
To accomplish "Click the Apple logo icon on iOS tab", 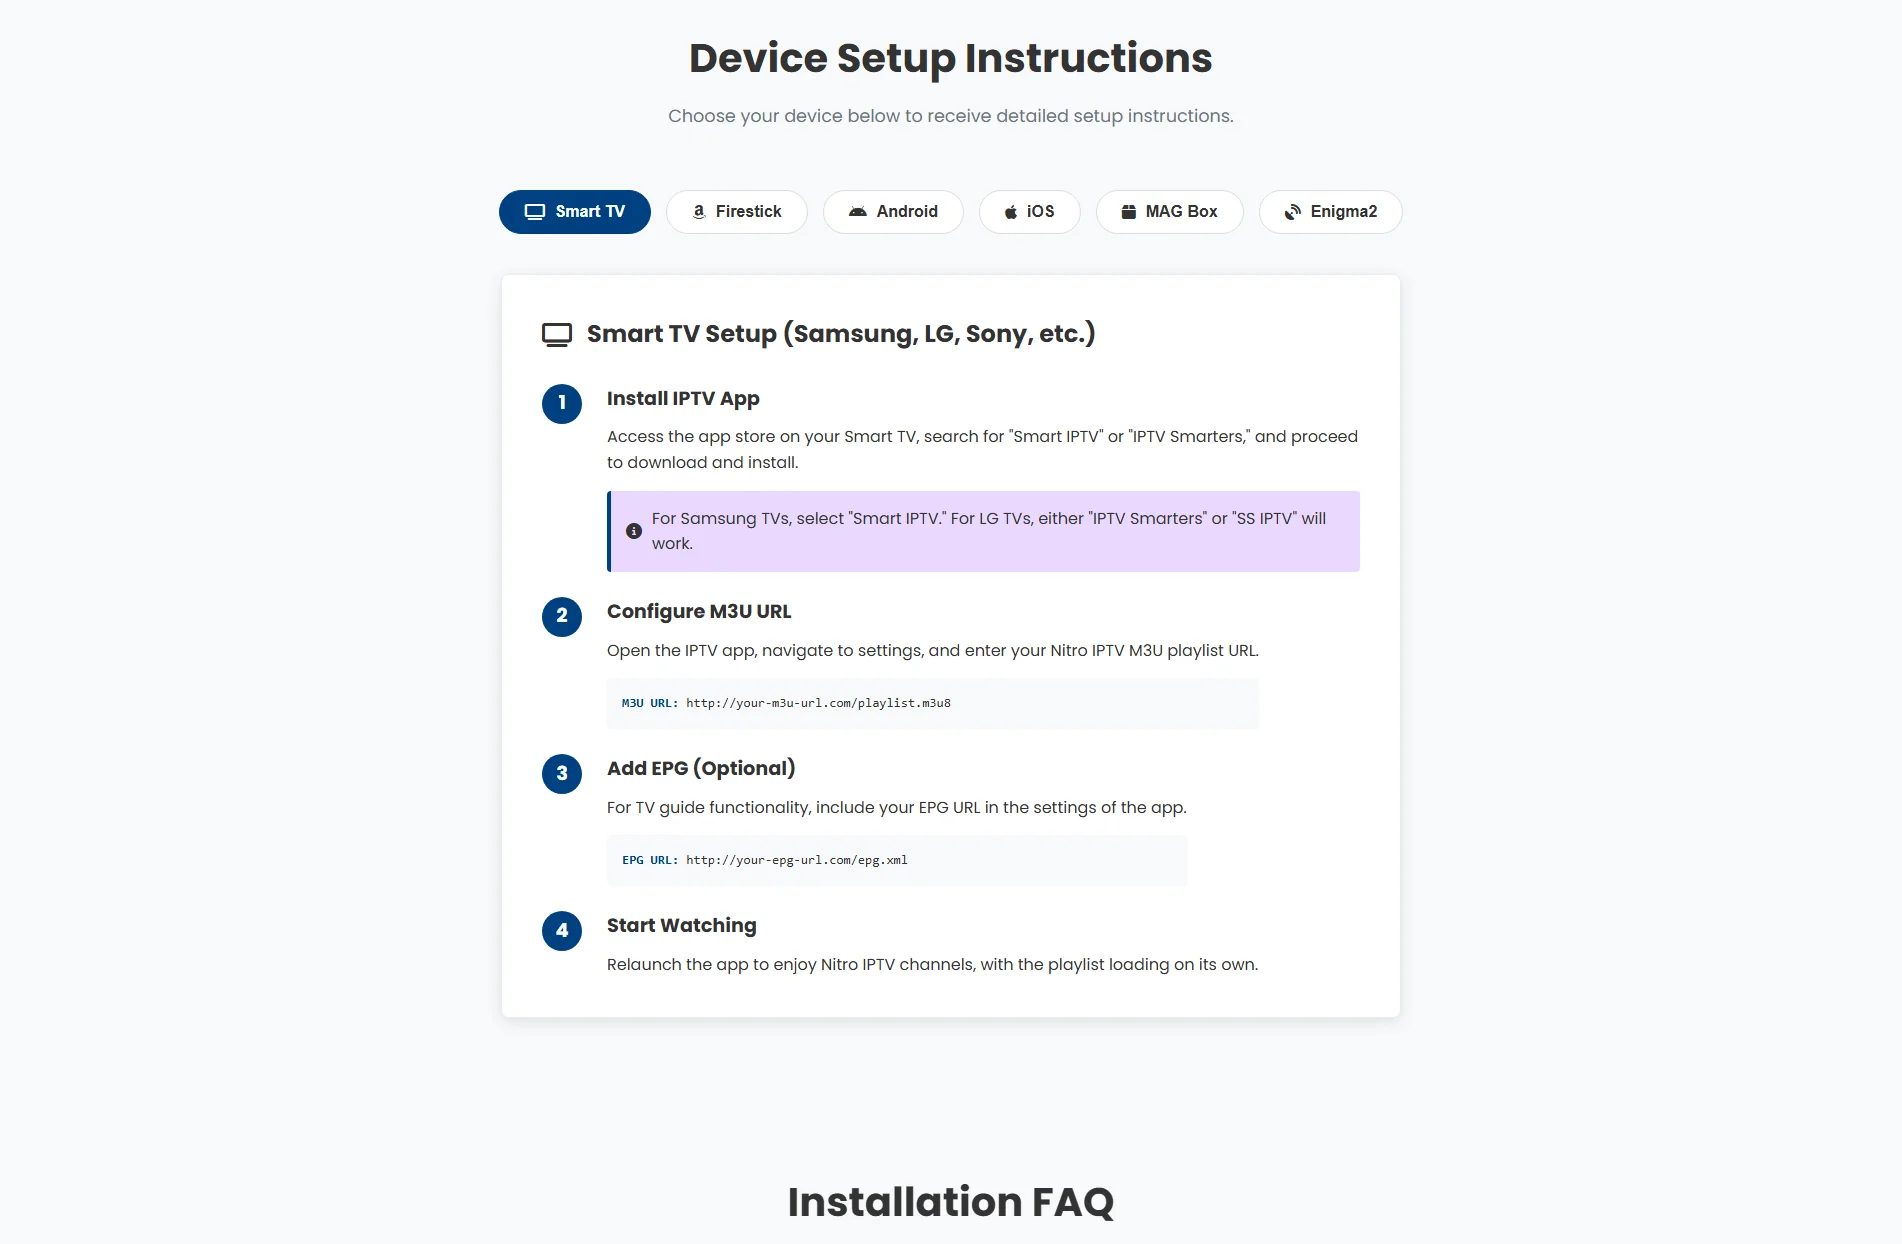I will (1011, 212).
